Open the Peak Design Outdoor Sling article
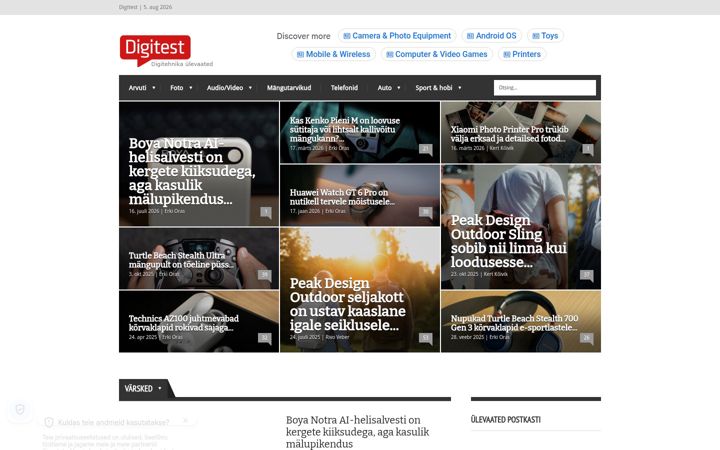Viewport: 720px width, 450px height. click(509, 241)
